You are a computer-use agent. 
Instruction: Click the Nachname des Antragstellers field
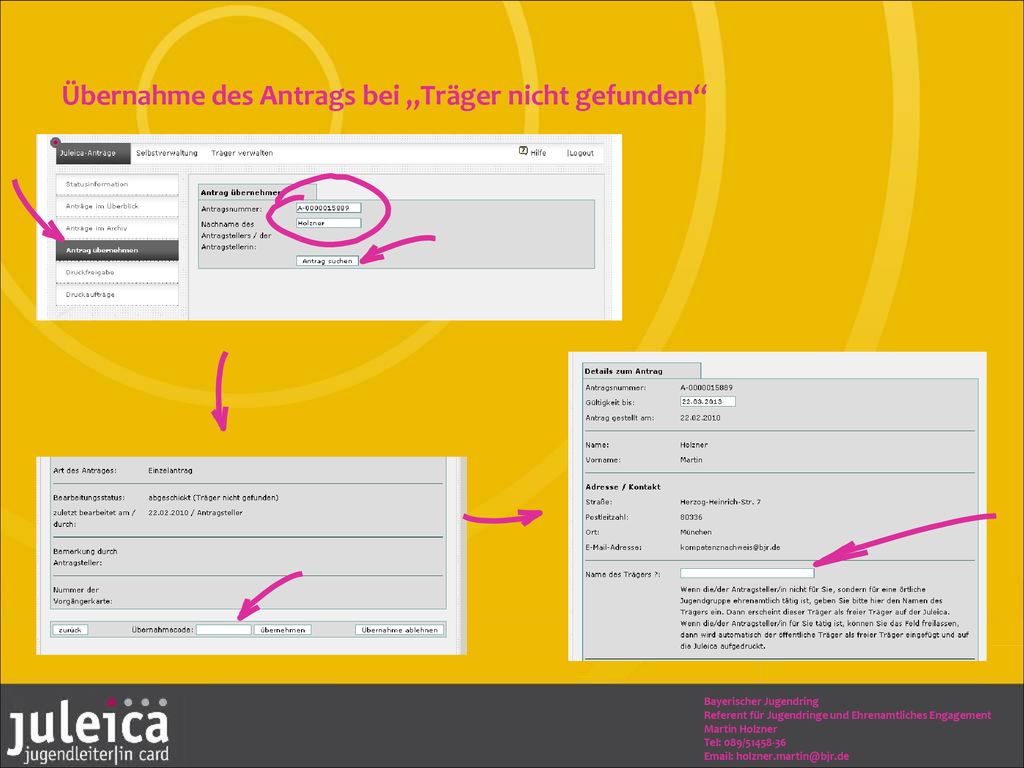coord(328,223)
